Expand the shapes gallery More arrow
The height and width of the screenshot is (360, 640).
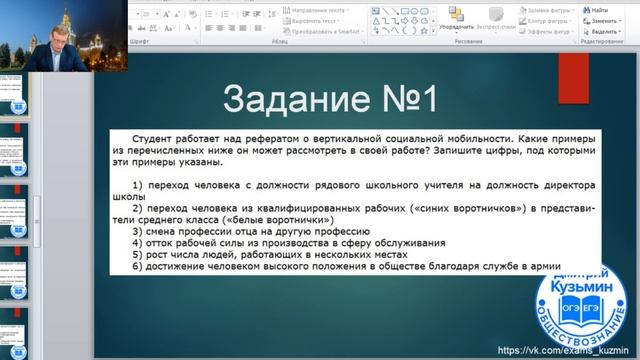433,31
